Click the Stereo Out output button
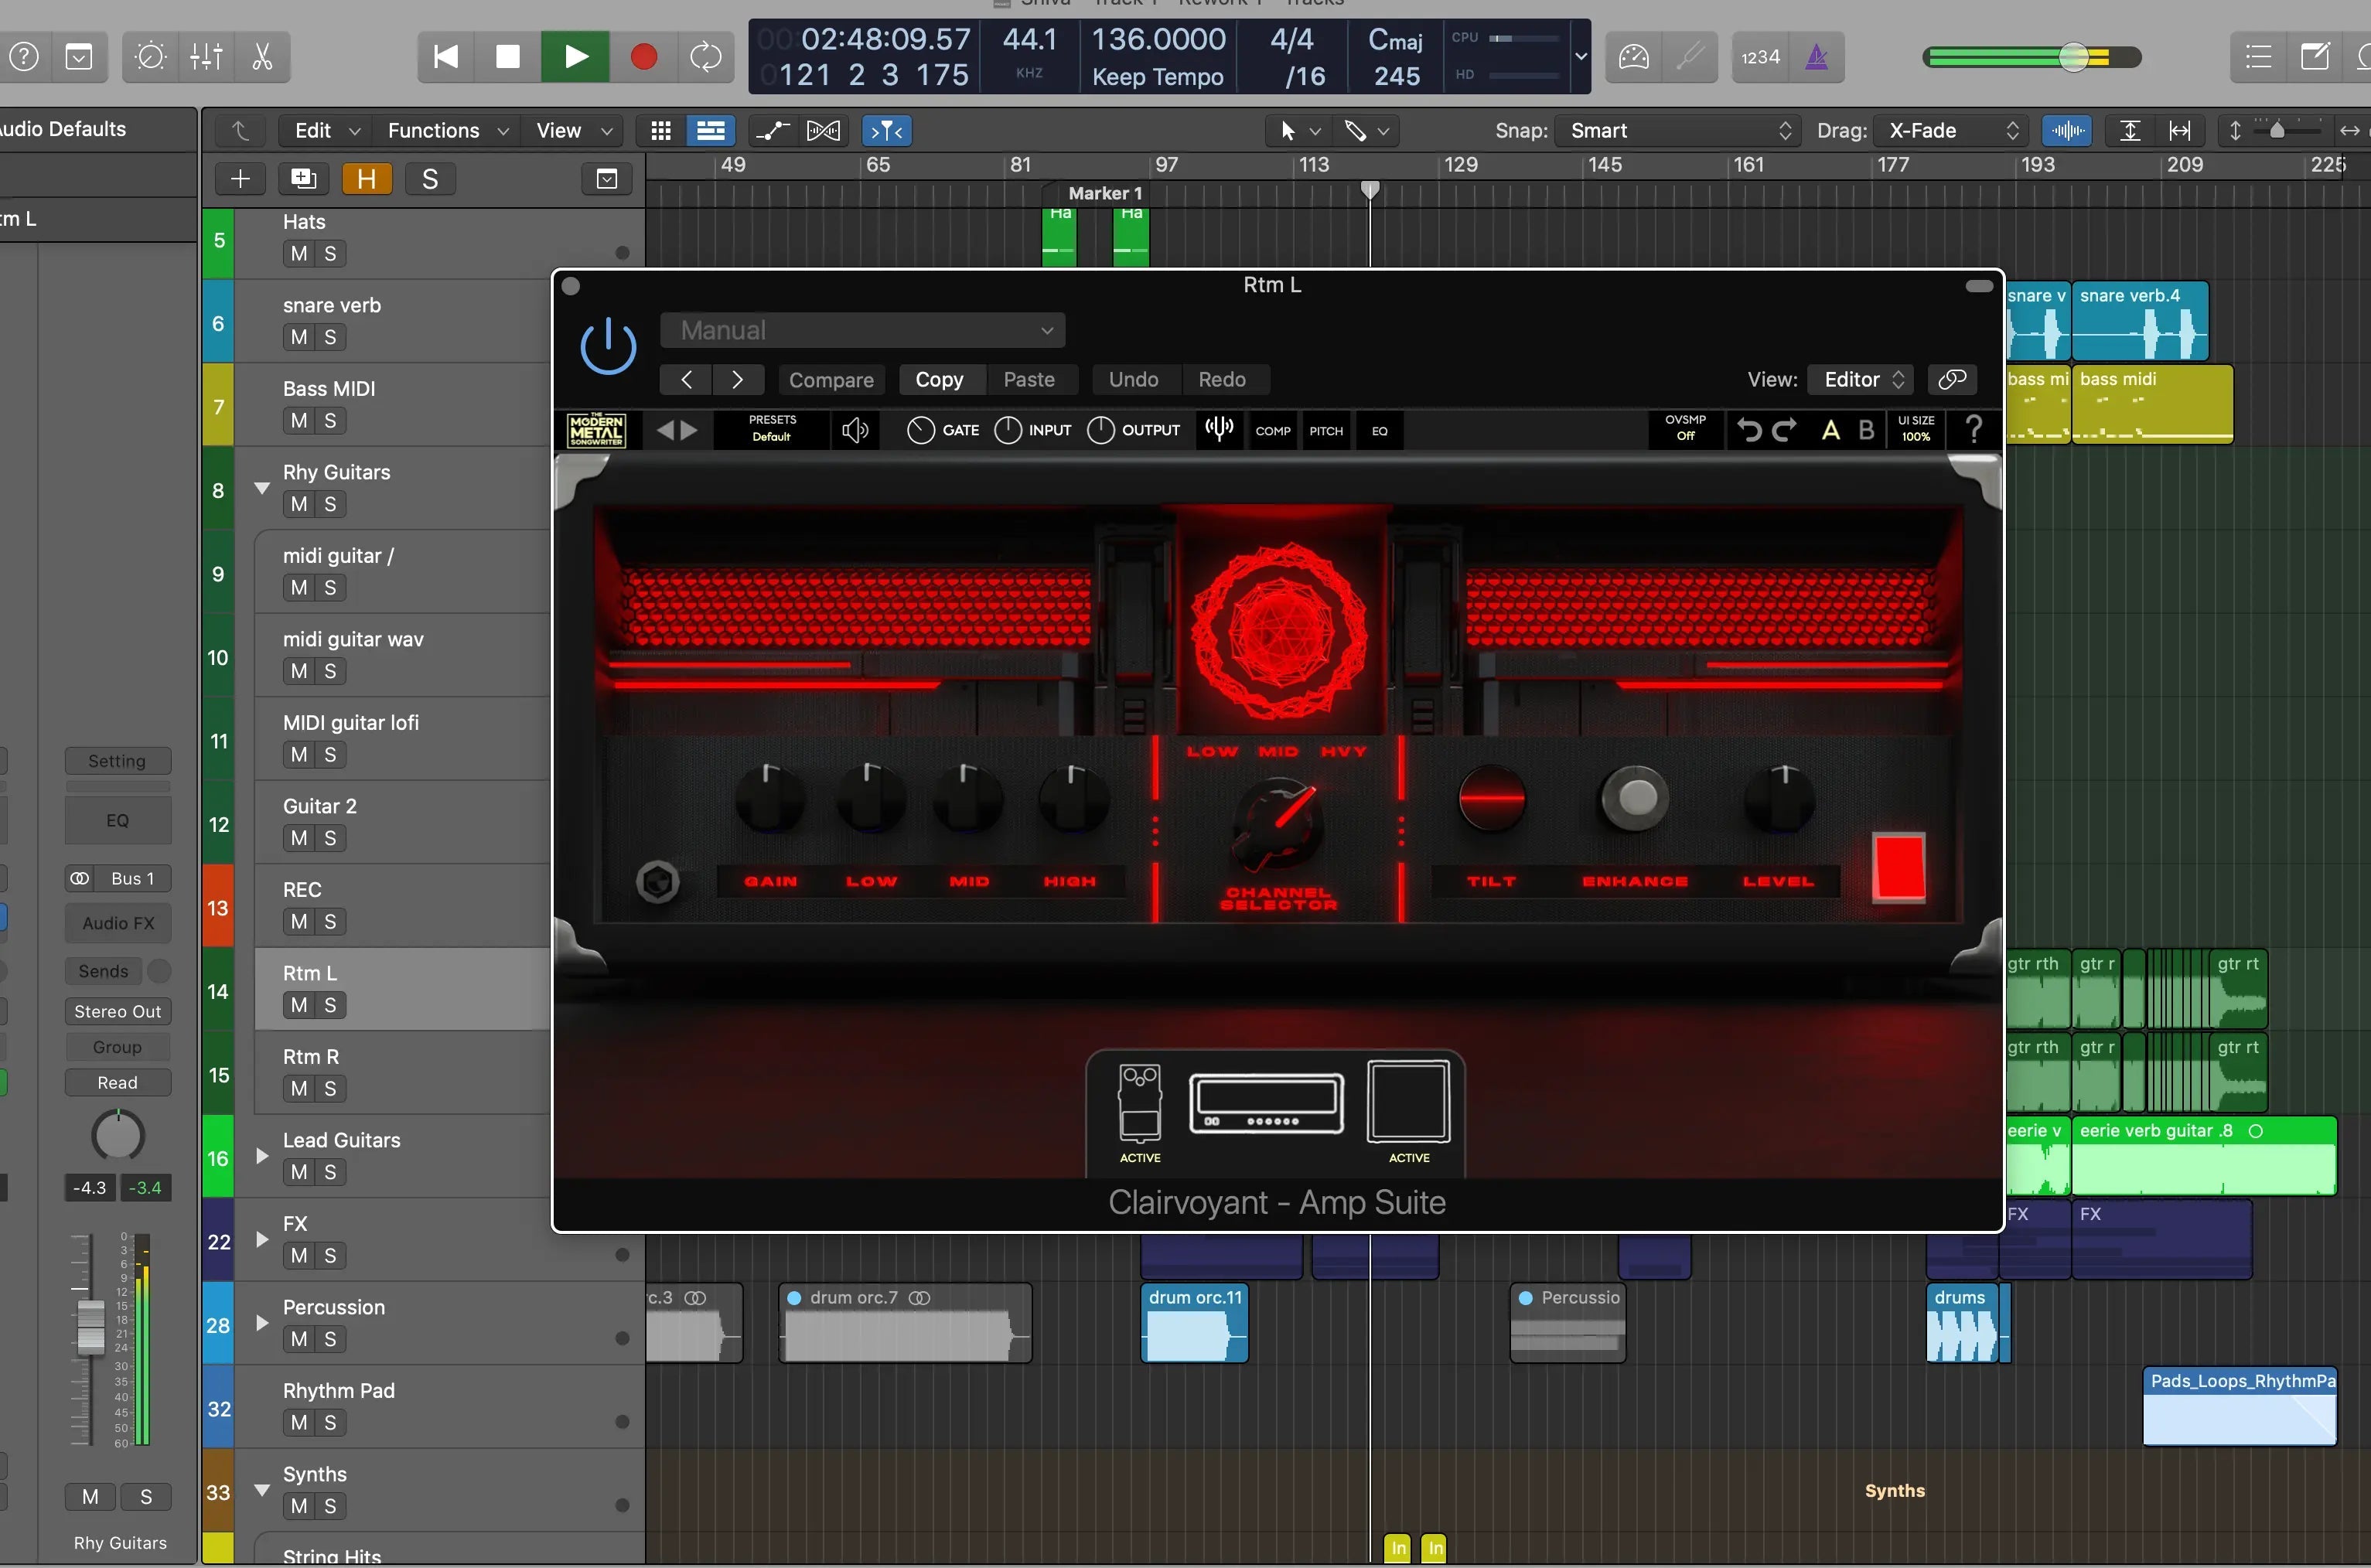 click(x=117, y=1012)
